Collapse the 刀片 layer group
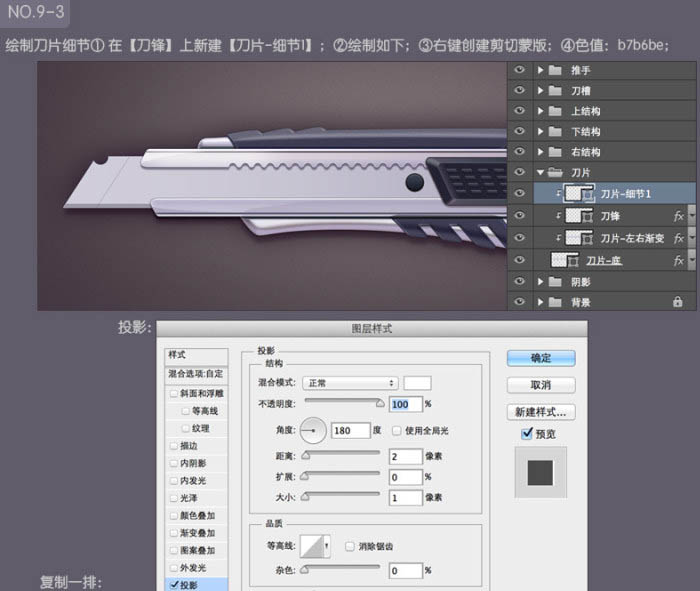700x591 pixels. pyautogui.click(x=541, y=172)
